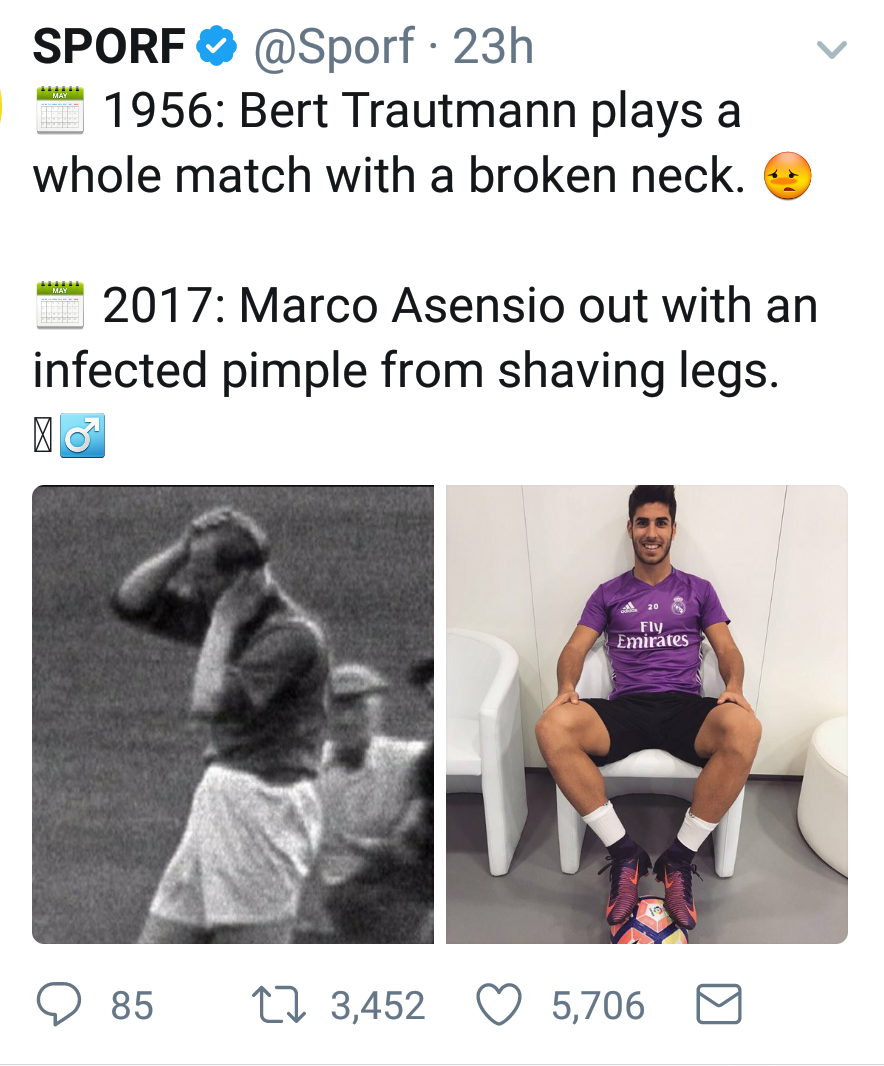
Task: Click the calendar emoji beside 2017
Action: pos(60,305)
